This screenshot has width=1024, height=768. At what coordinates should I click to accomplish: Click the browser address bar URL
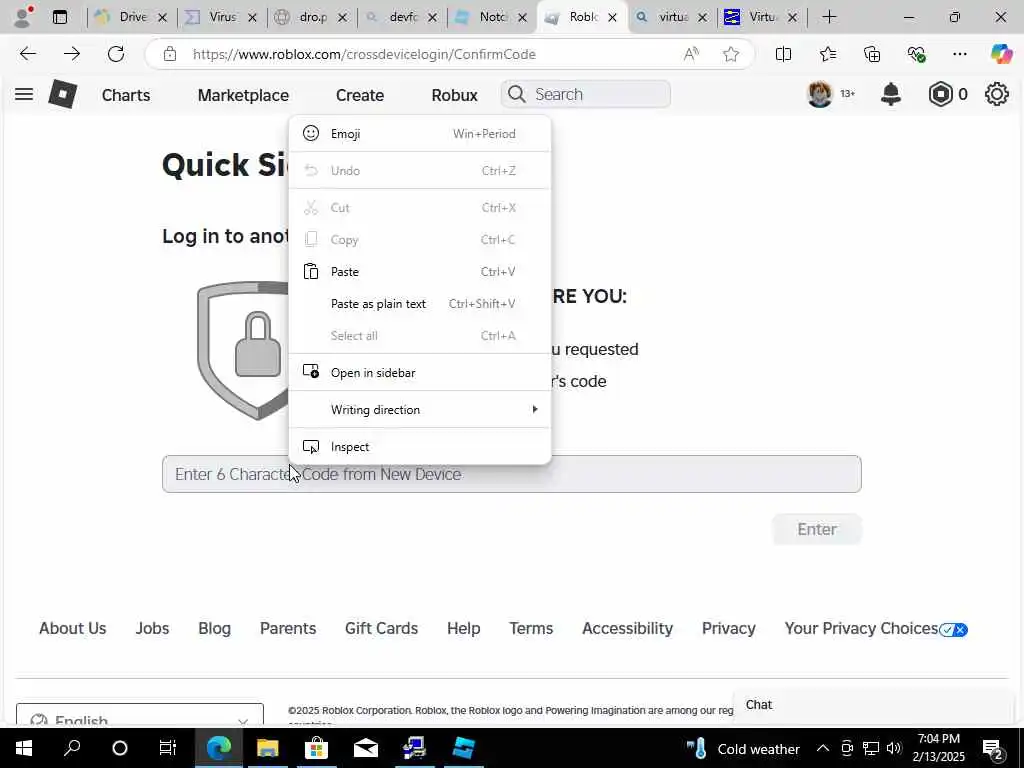[364, 54]
